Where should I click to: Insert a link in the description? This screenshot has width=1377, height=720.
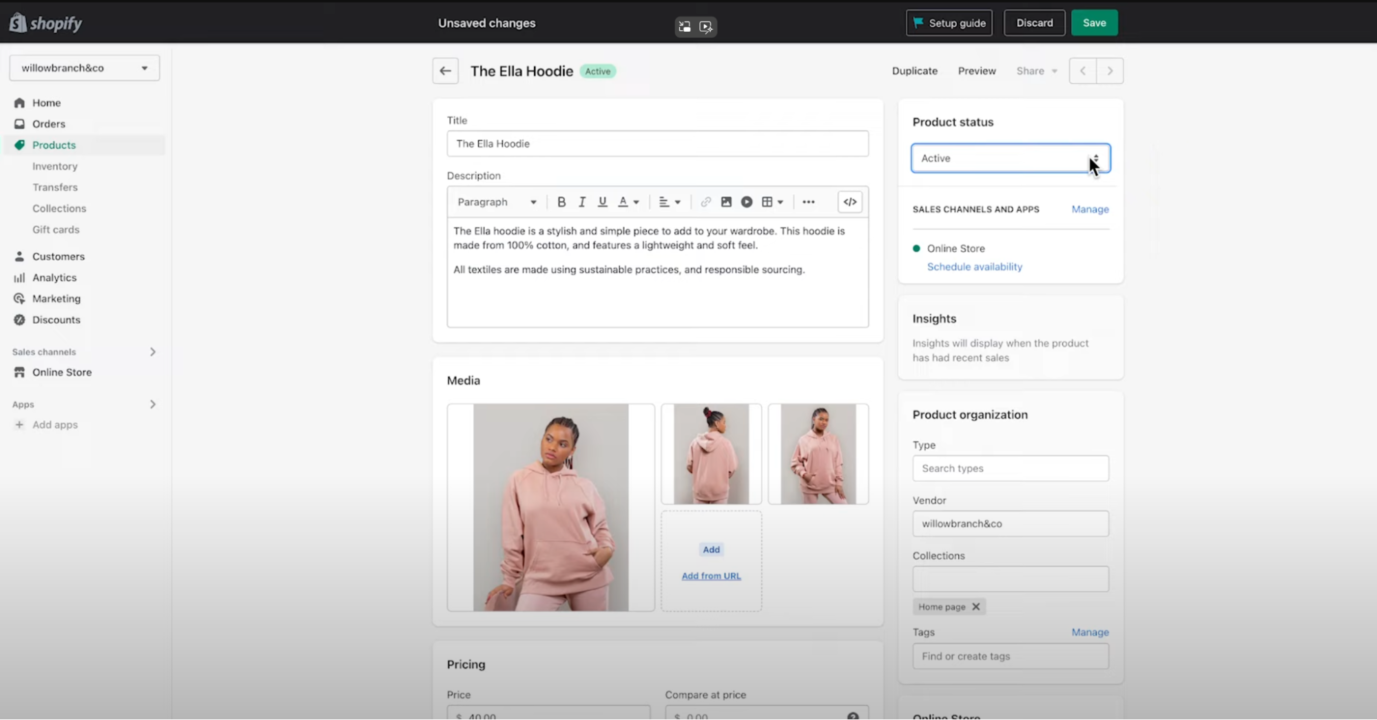(x=707, y=201)
